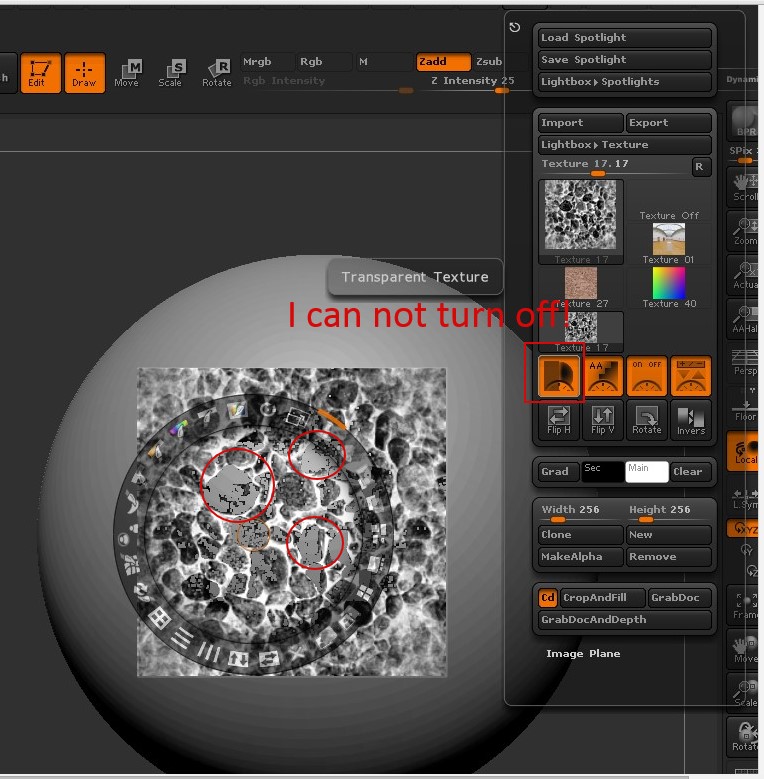764x779 pixels.
Task: Click the right-shelf Move view icon
Action: (x=745, y=649)
